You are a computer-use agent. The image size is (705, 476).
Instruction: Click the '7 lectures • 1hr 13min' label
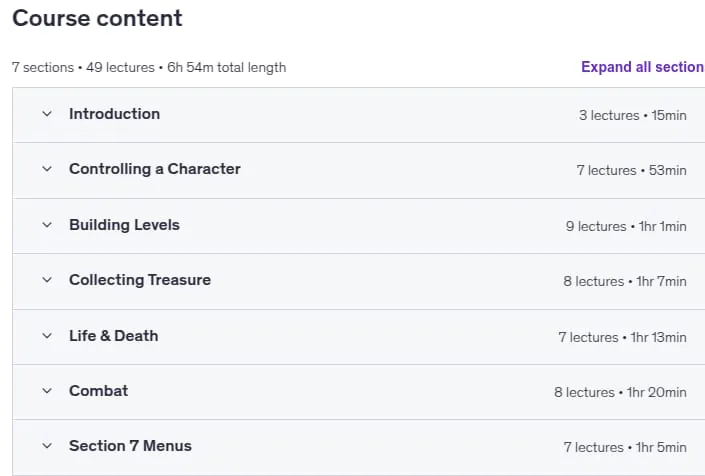(622, 338)
